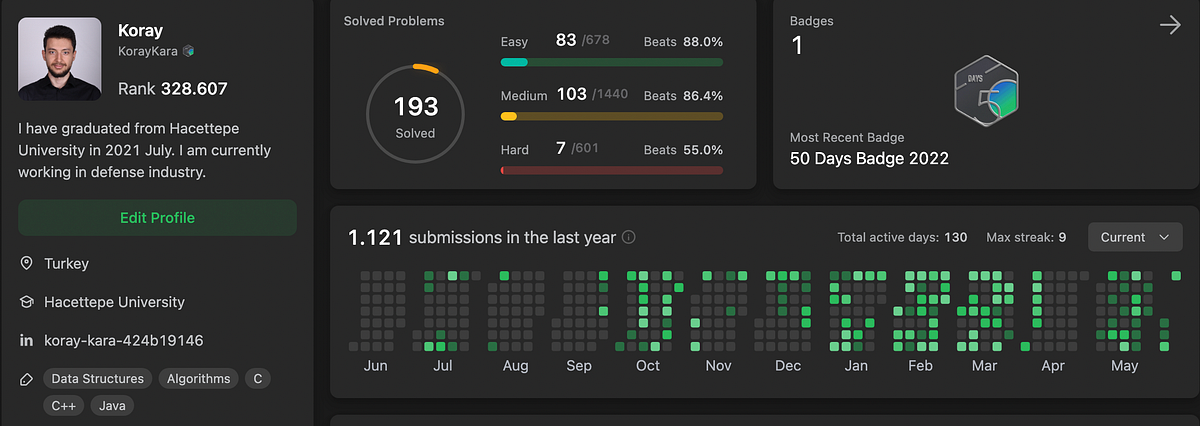
Task: Open the Current year dropdown
Action: pyautogui.click(x=1135, y=237)
